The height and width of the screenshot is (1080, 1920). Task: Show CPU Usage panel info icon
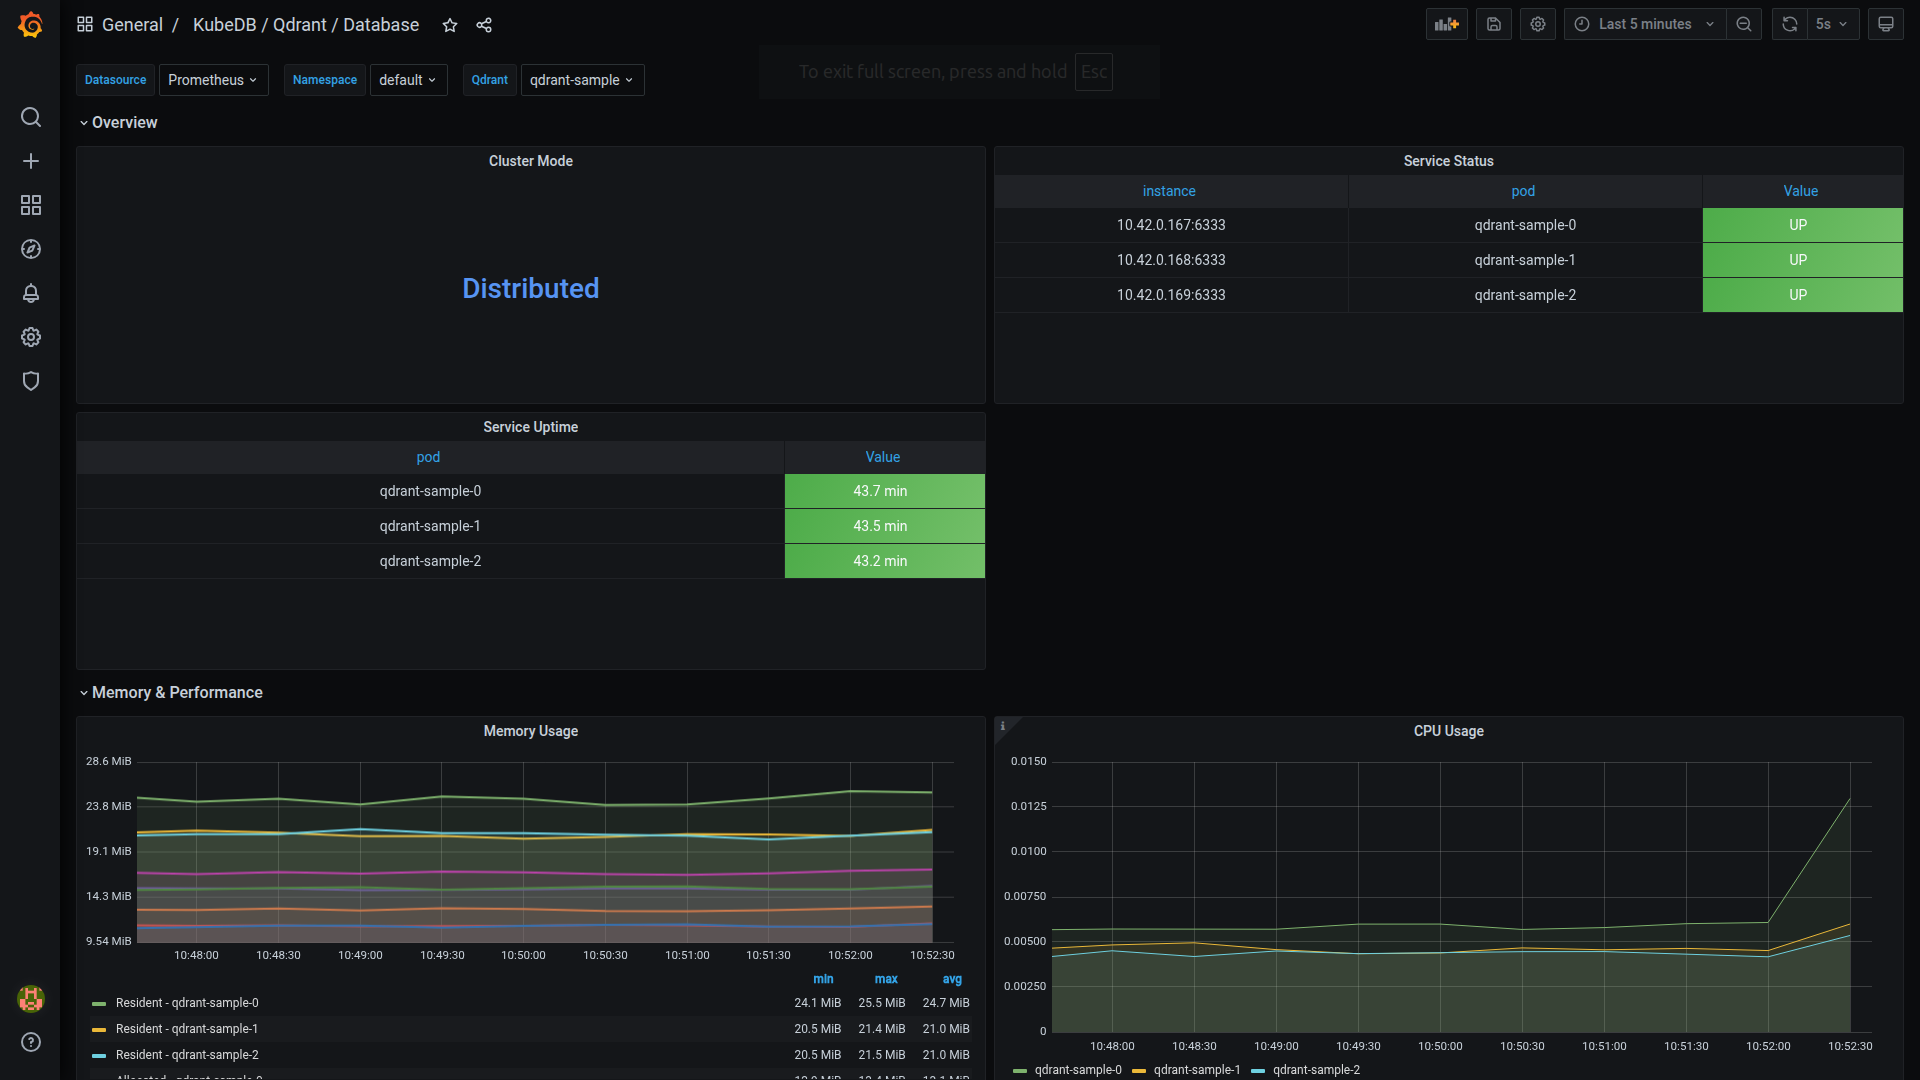click(1002, 726)
